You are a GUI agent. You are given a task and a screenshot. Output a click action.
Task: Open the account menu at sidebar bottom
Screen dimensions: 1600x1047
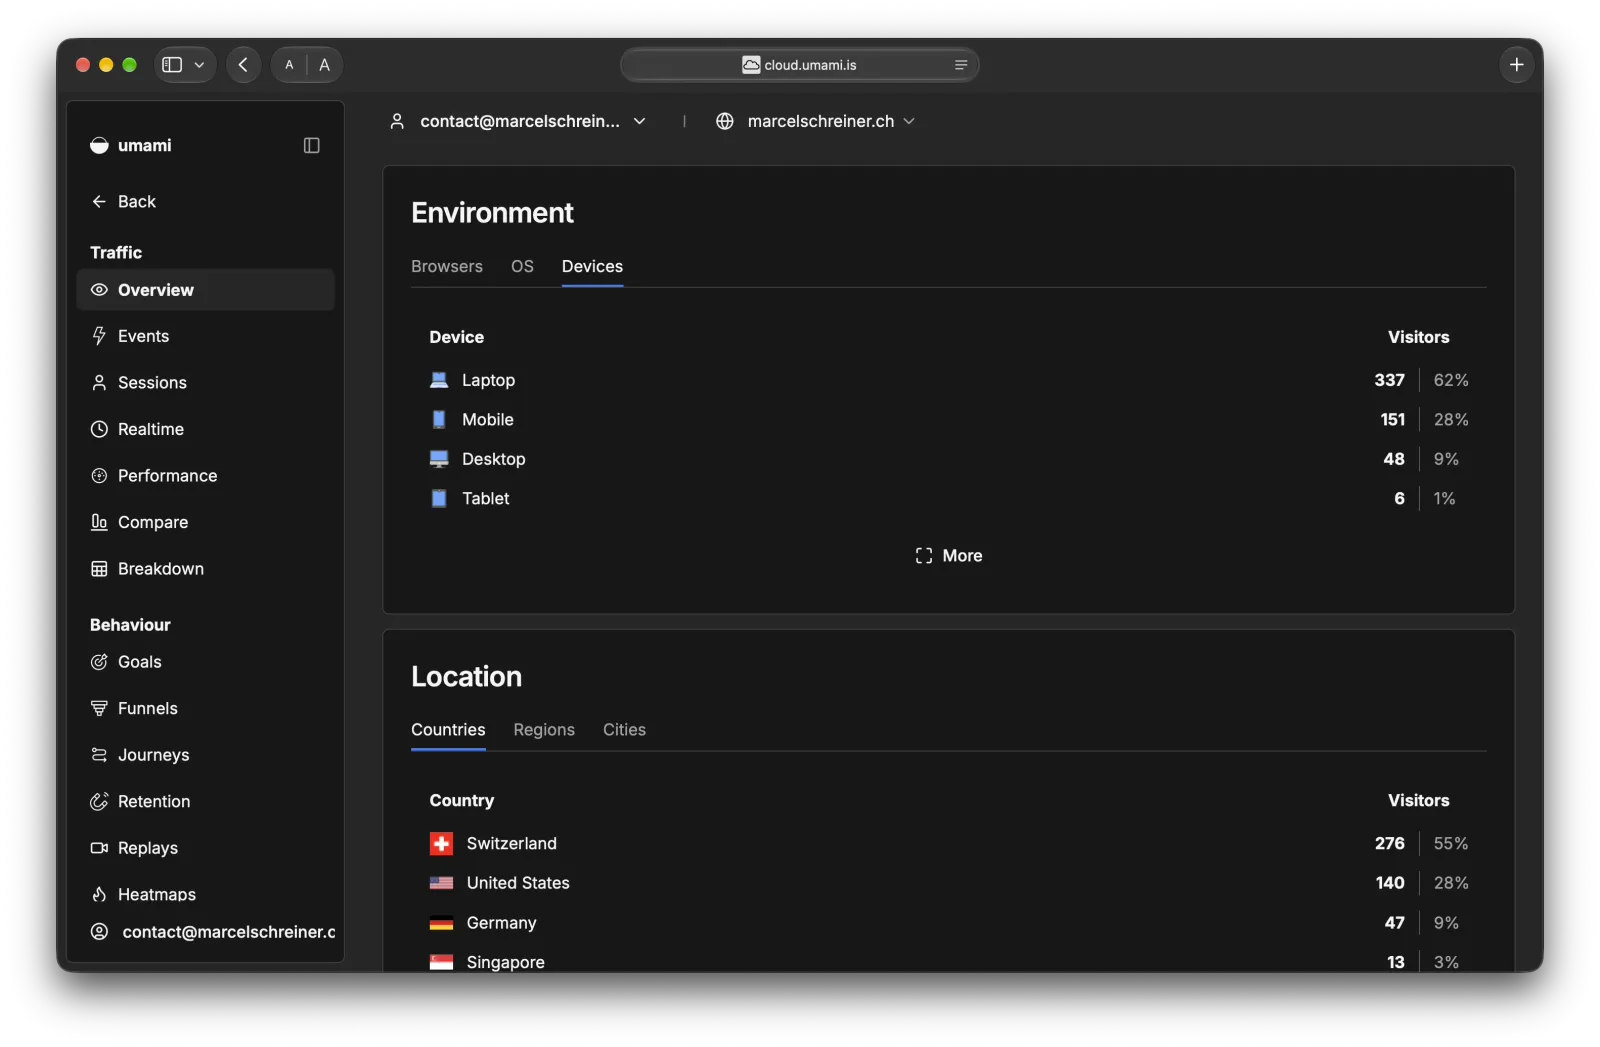point(212,932)
